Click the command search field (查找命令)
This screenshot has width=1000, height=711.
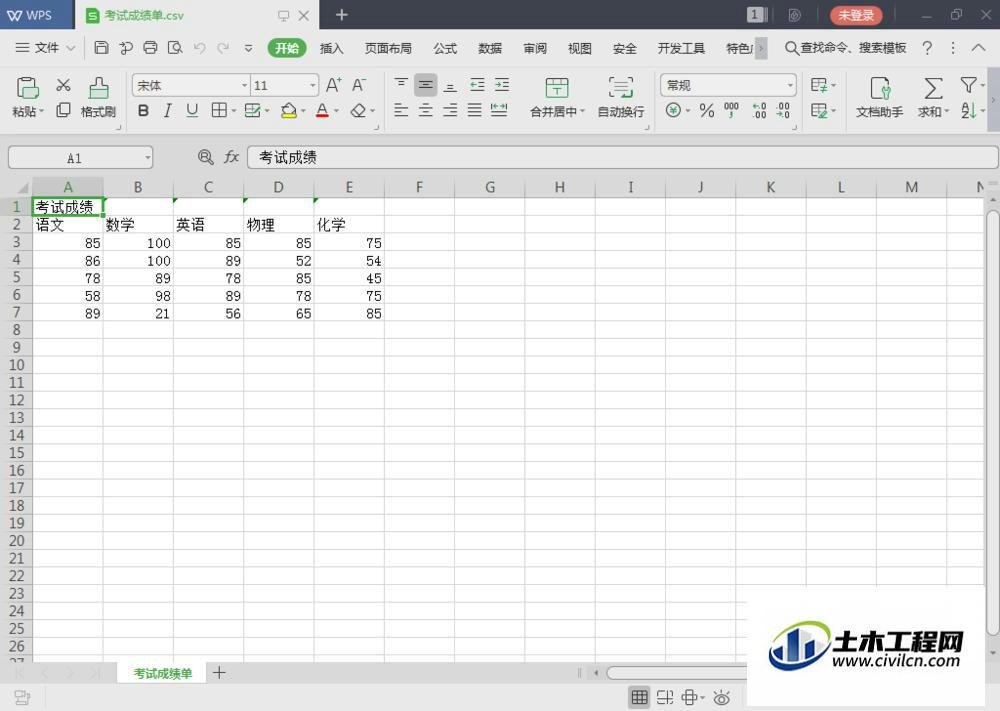845,48
